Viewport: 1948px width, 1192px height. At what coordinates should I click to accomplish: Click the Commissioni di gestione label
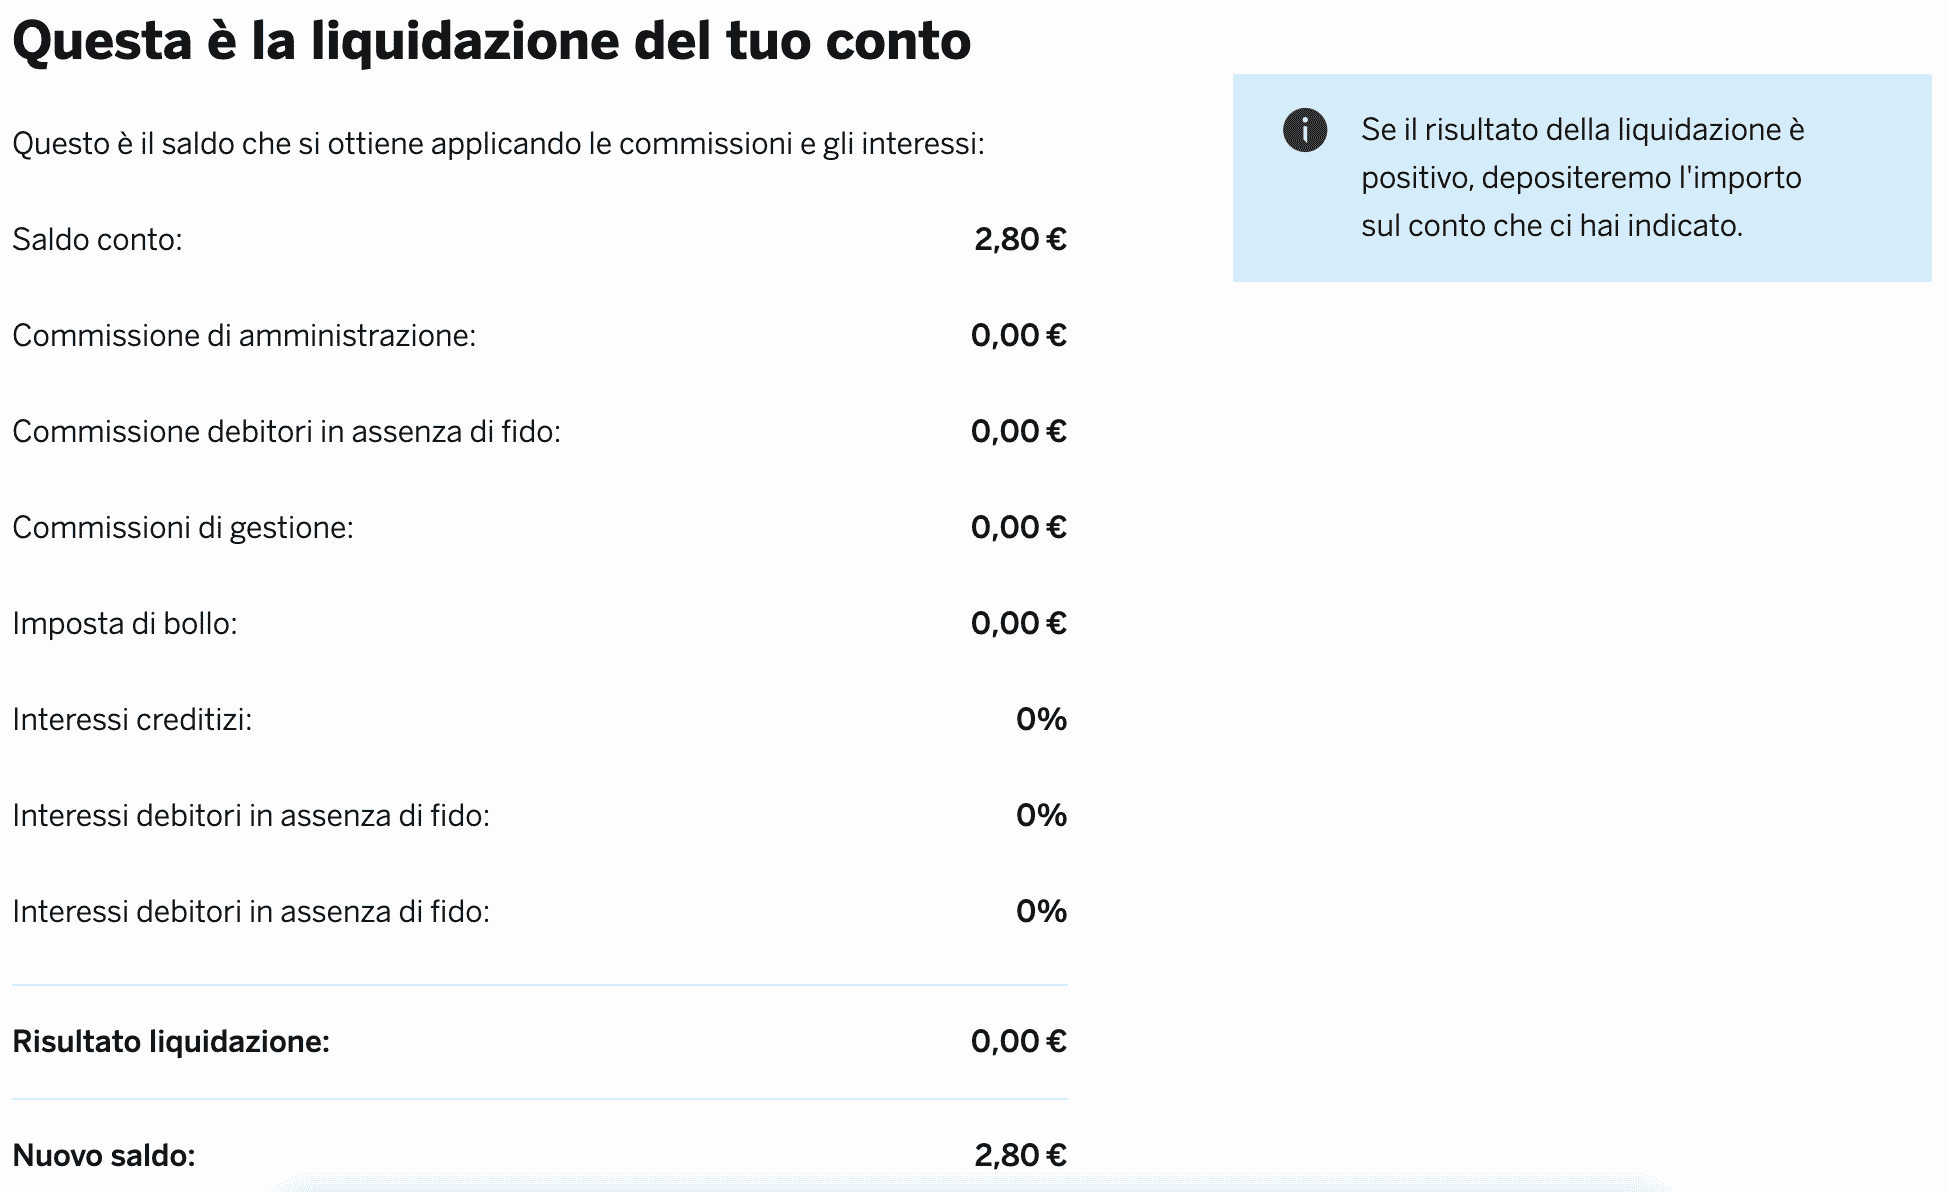pos(183,528)
